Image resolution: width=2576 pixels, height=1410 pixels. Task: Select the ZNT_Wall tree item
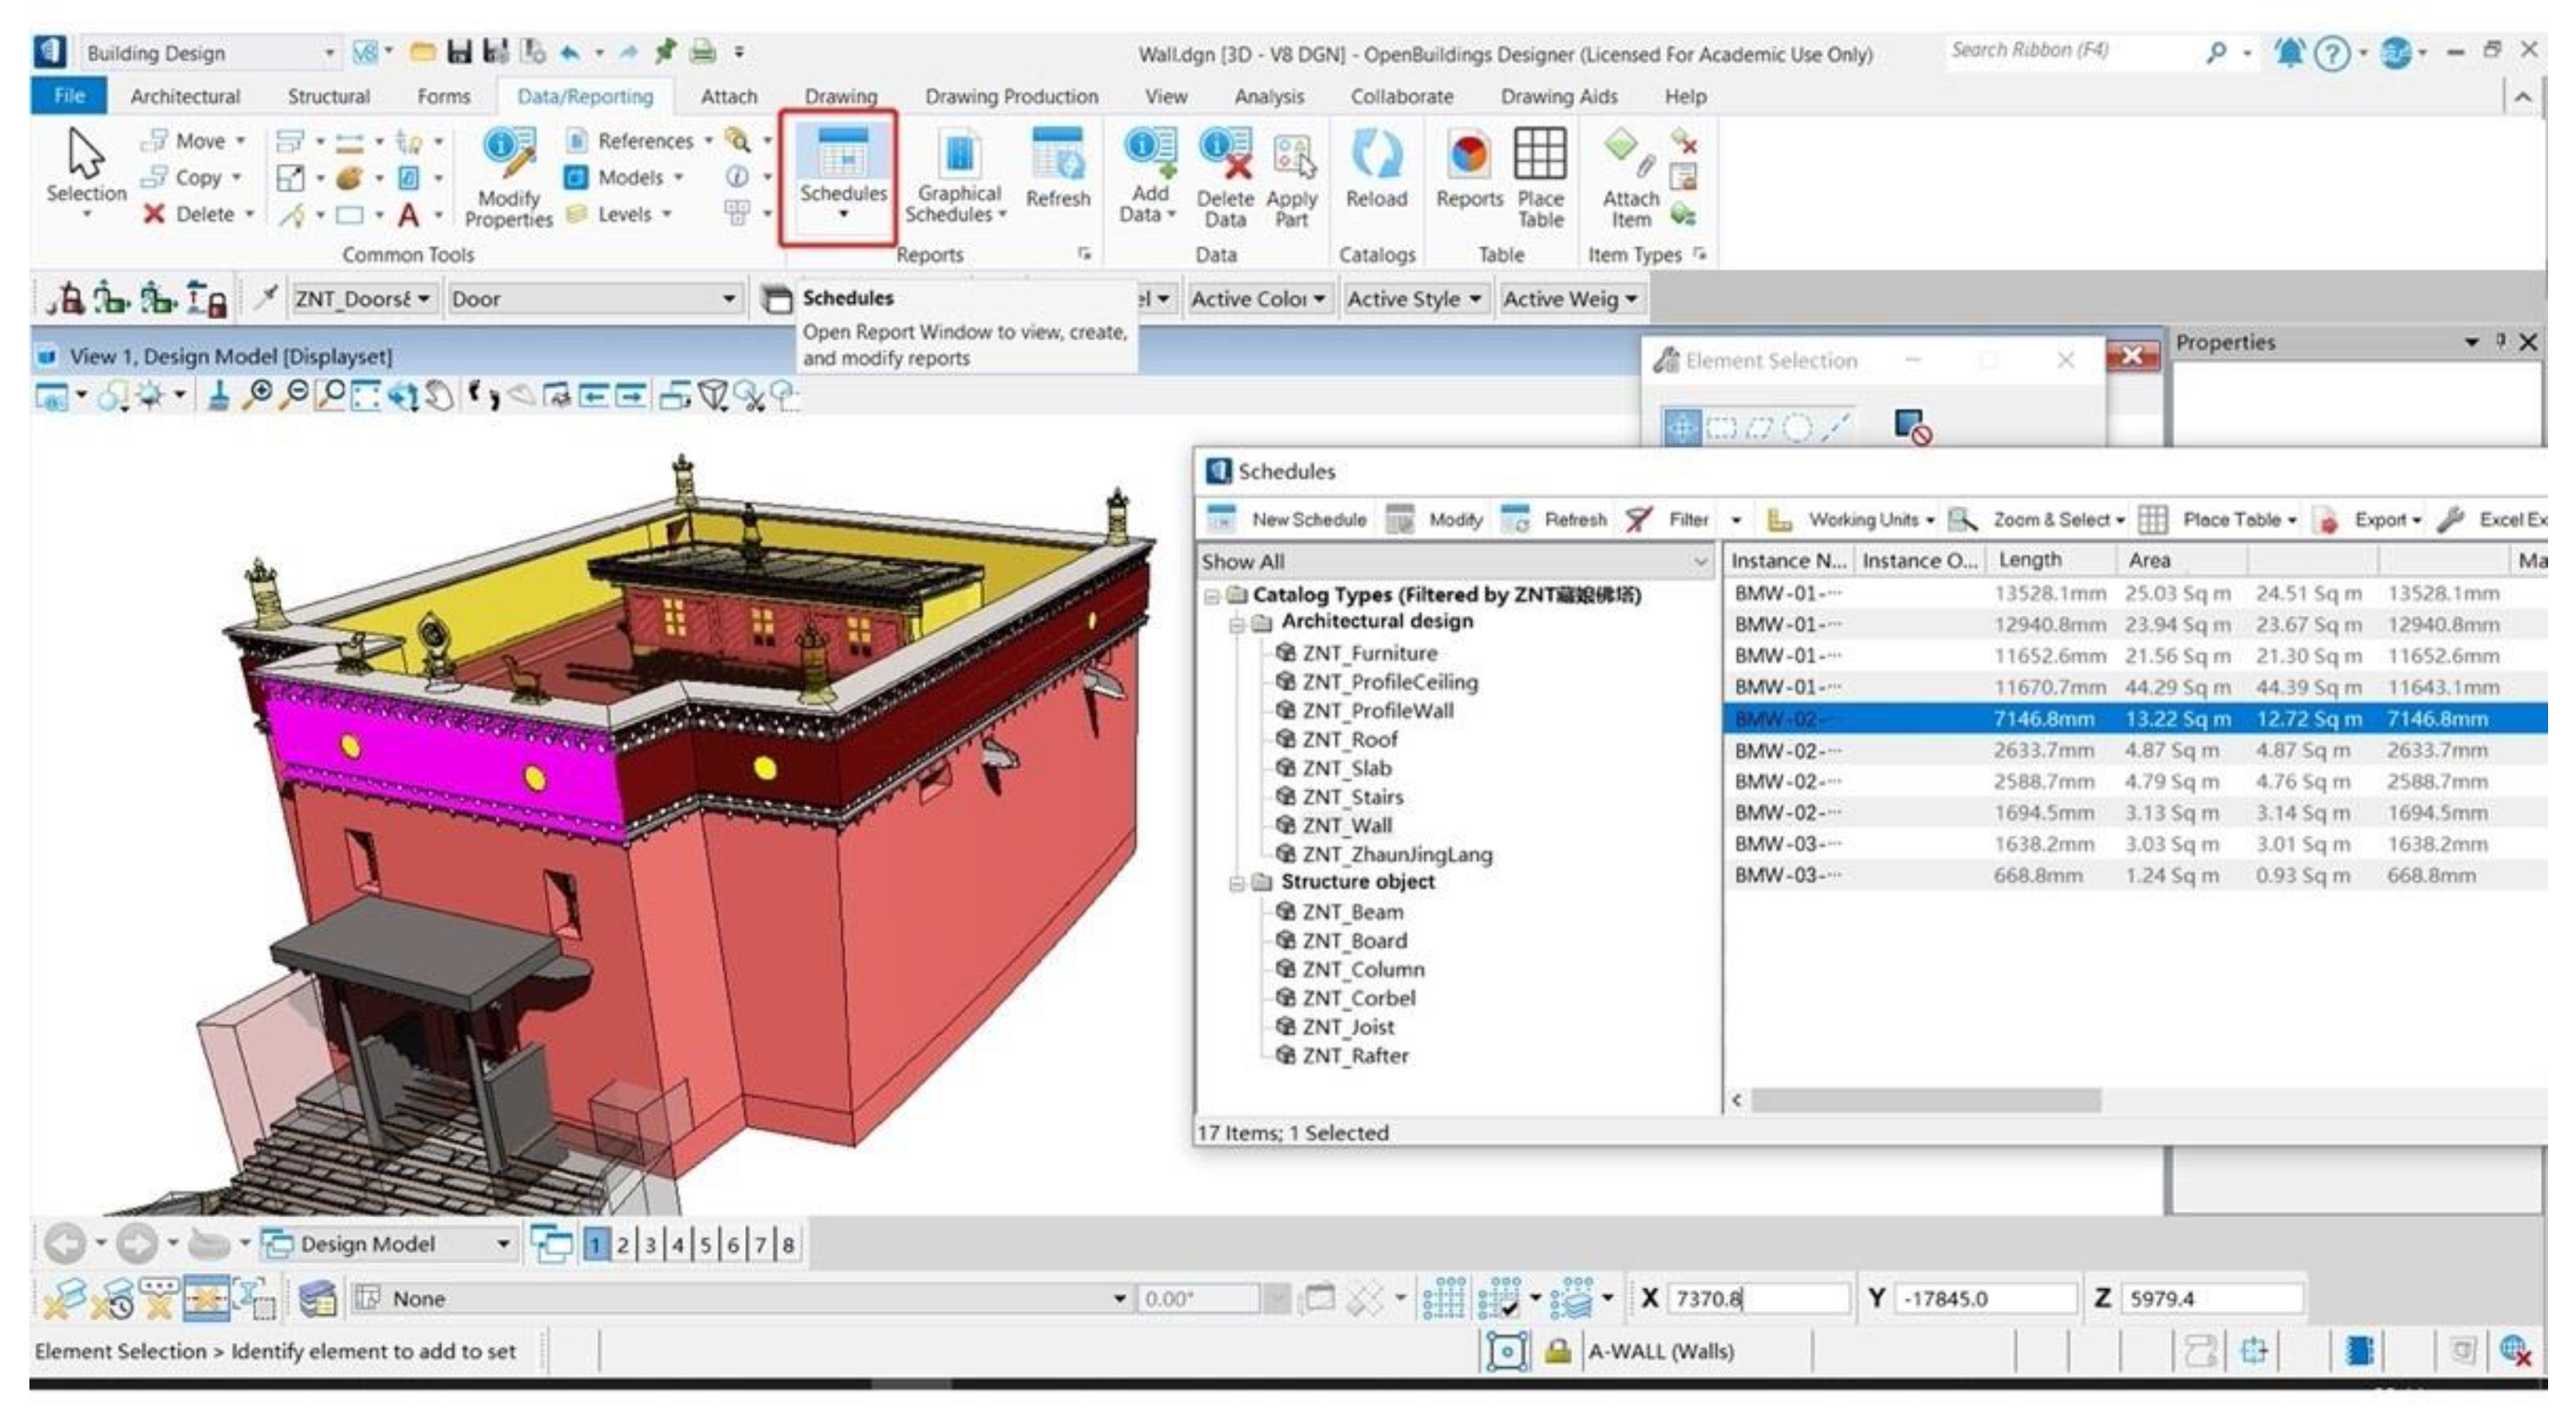point(1345,826)
